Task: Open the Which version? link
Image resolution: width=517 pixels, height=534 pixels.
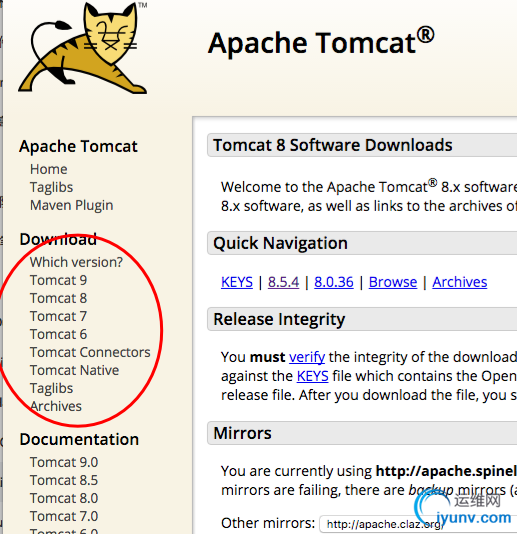Action: [76, 262]
